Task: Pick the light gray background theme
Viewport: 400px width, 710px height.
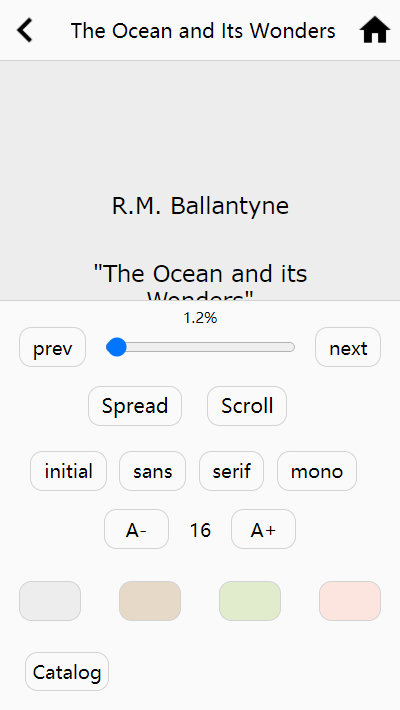Action: click(x=50, y=601)
